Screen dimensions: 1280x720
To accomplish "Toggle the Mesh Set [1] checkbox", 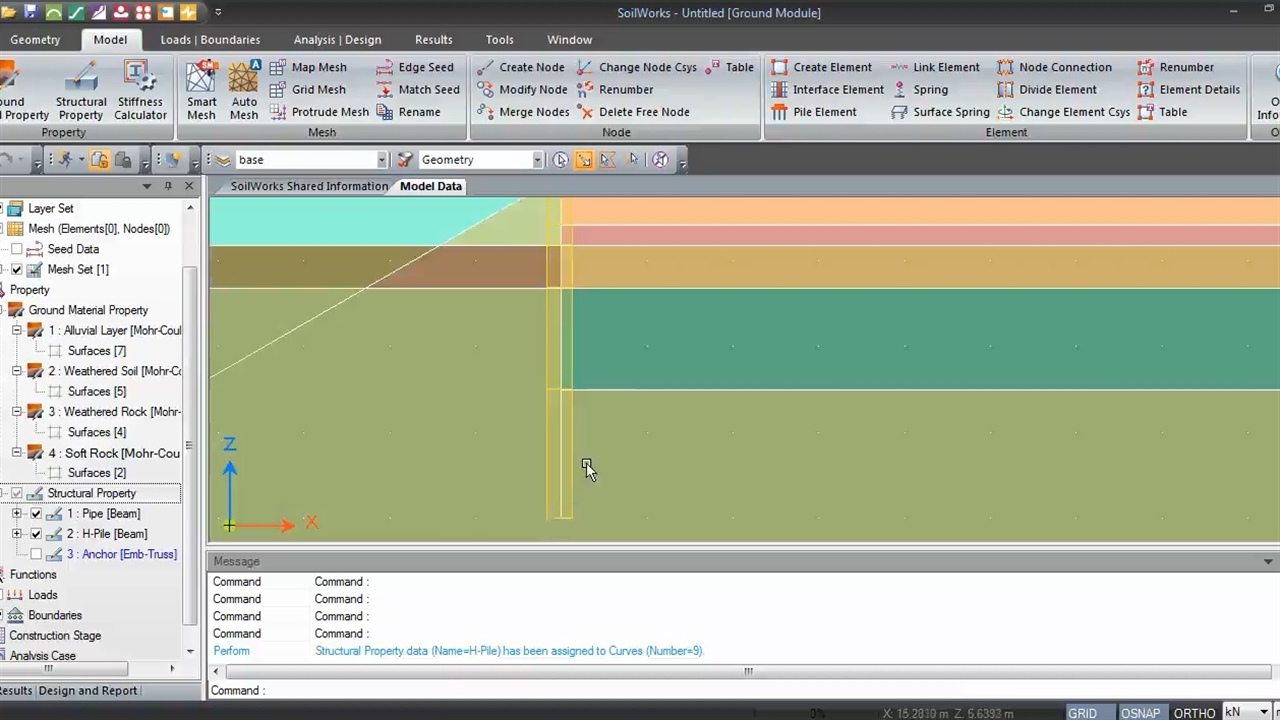I will pos(17,270).
